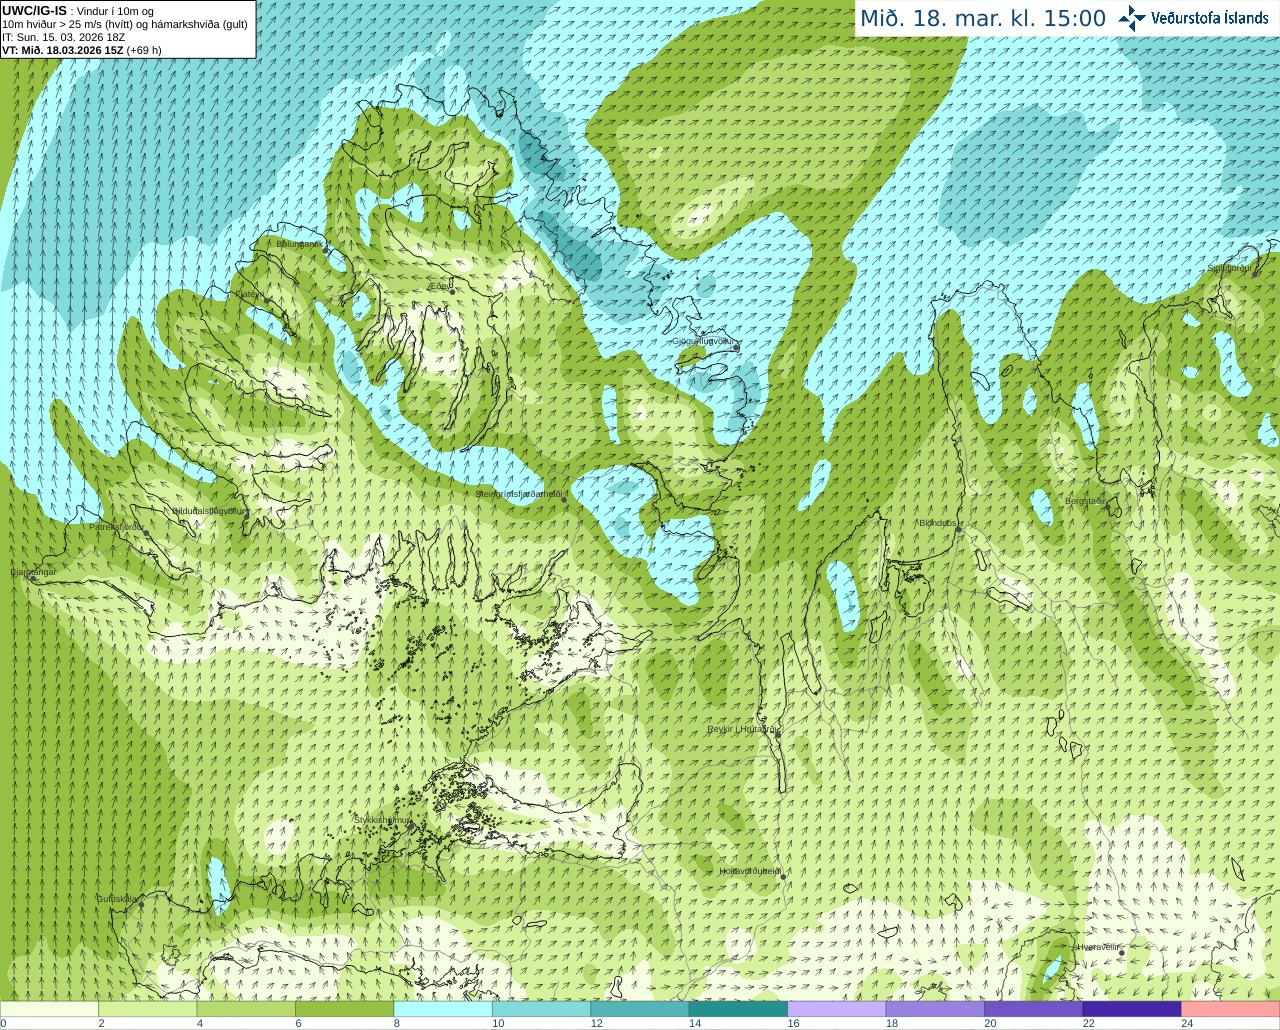Click the Steingrímsfjarðarheiði station label
This screenshot has width=1280, height=1030.
tap(521, 494)
